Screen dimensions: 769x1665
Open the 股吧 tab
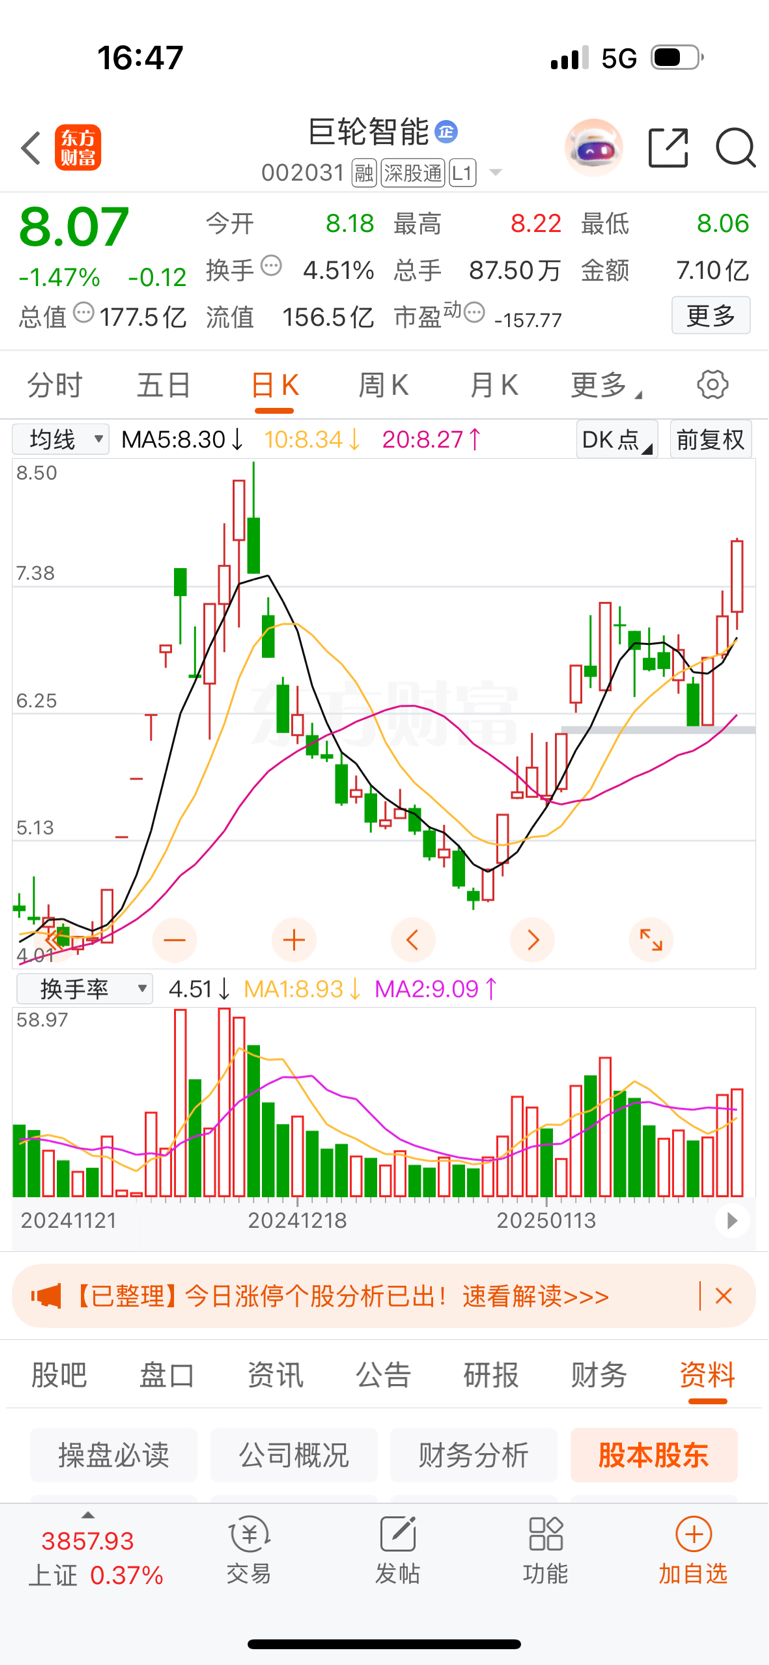click(59, 1375)
